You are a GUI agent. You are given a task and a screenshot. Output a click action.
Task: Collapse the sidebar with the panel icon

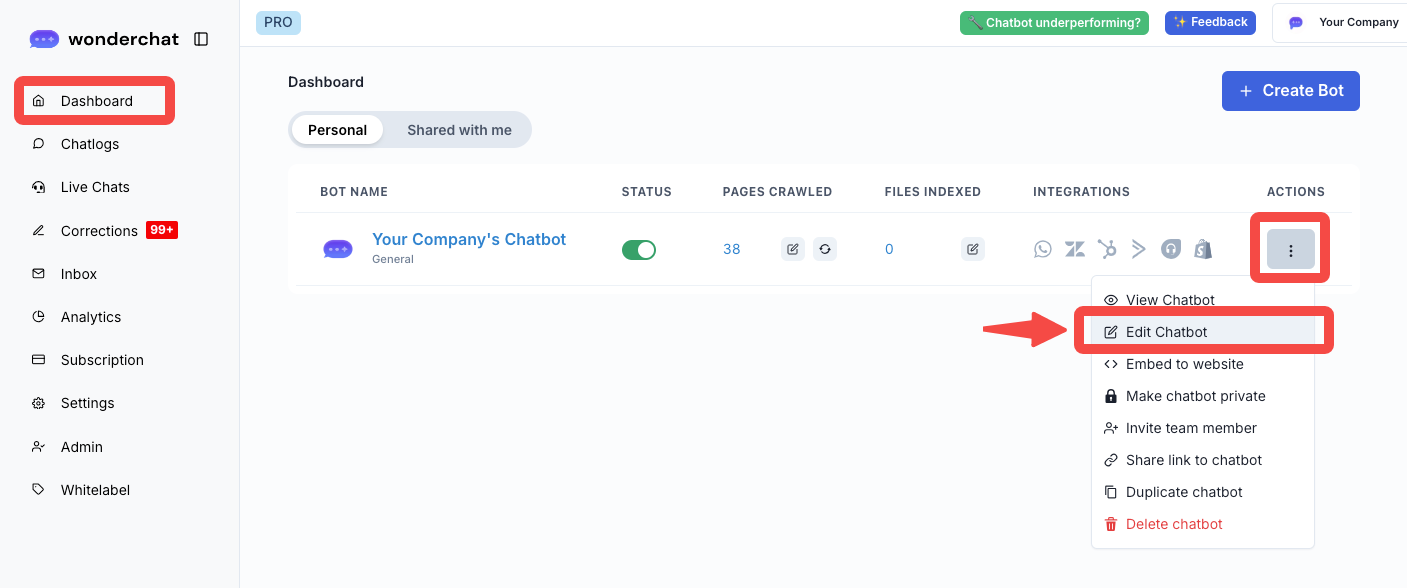[201, 39]
